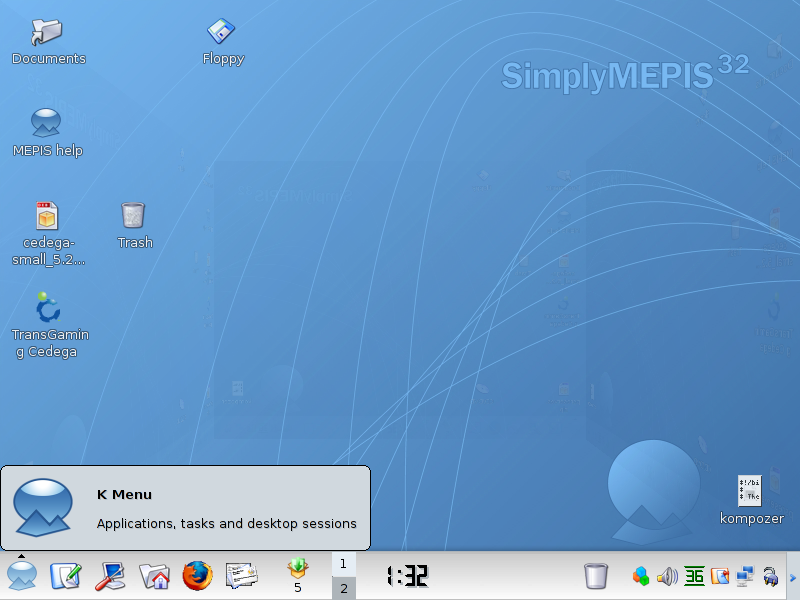Select the MEPIS help desktop shortcut
The width and height of the screenshot is (800, 600).
47,124
